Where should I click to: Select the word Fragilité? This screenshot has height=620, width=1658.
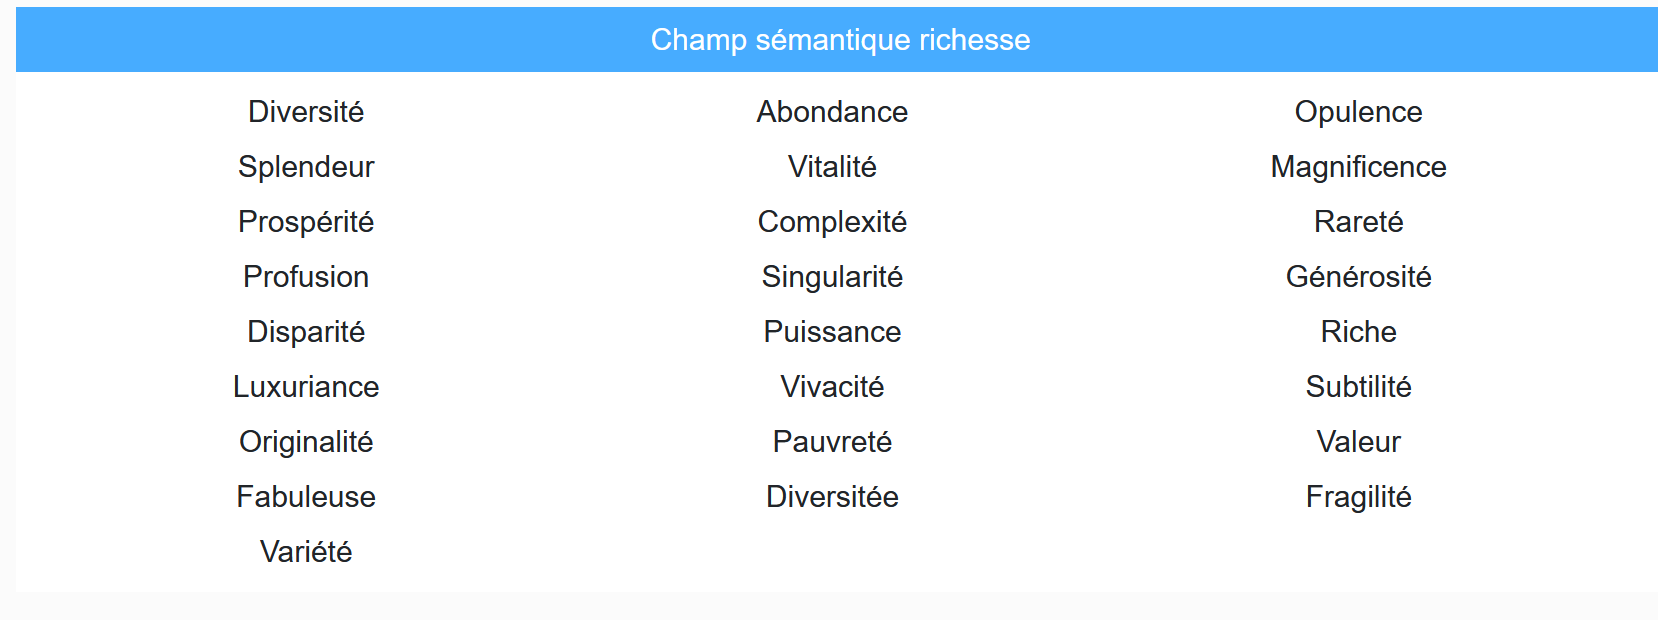pos(1358,497)
